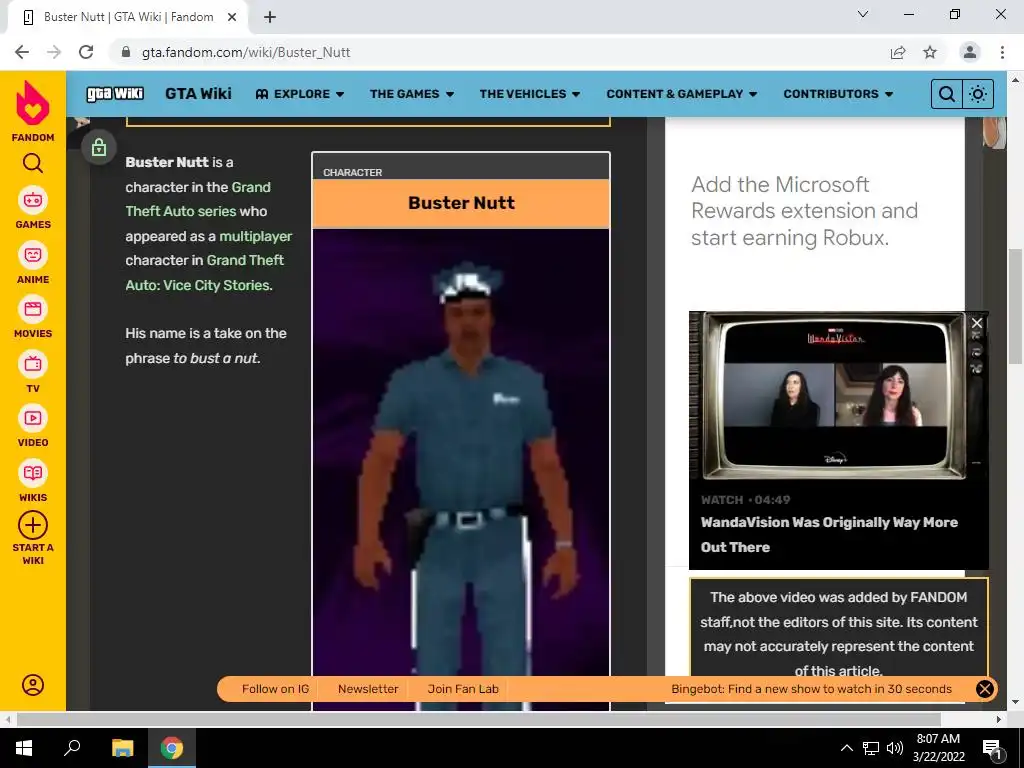This screenshot has width=1024, height=768.
Task: Open a new browser tab
Action: [270, 17]
